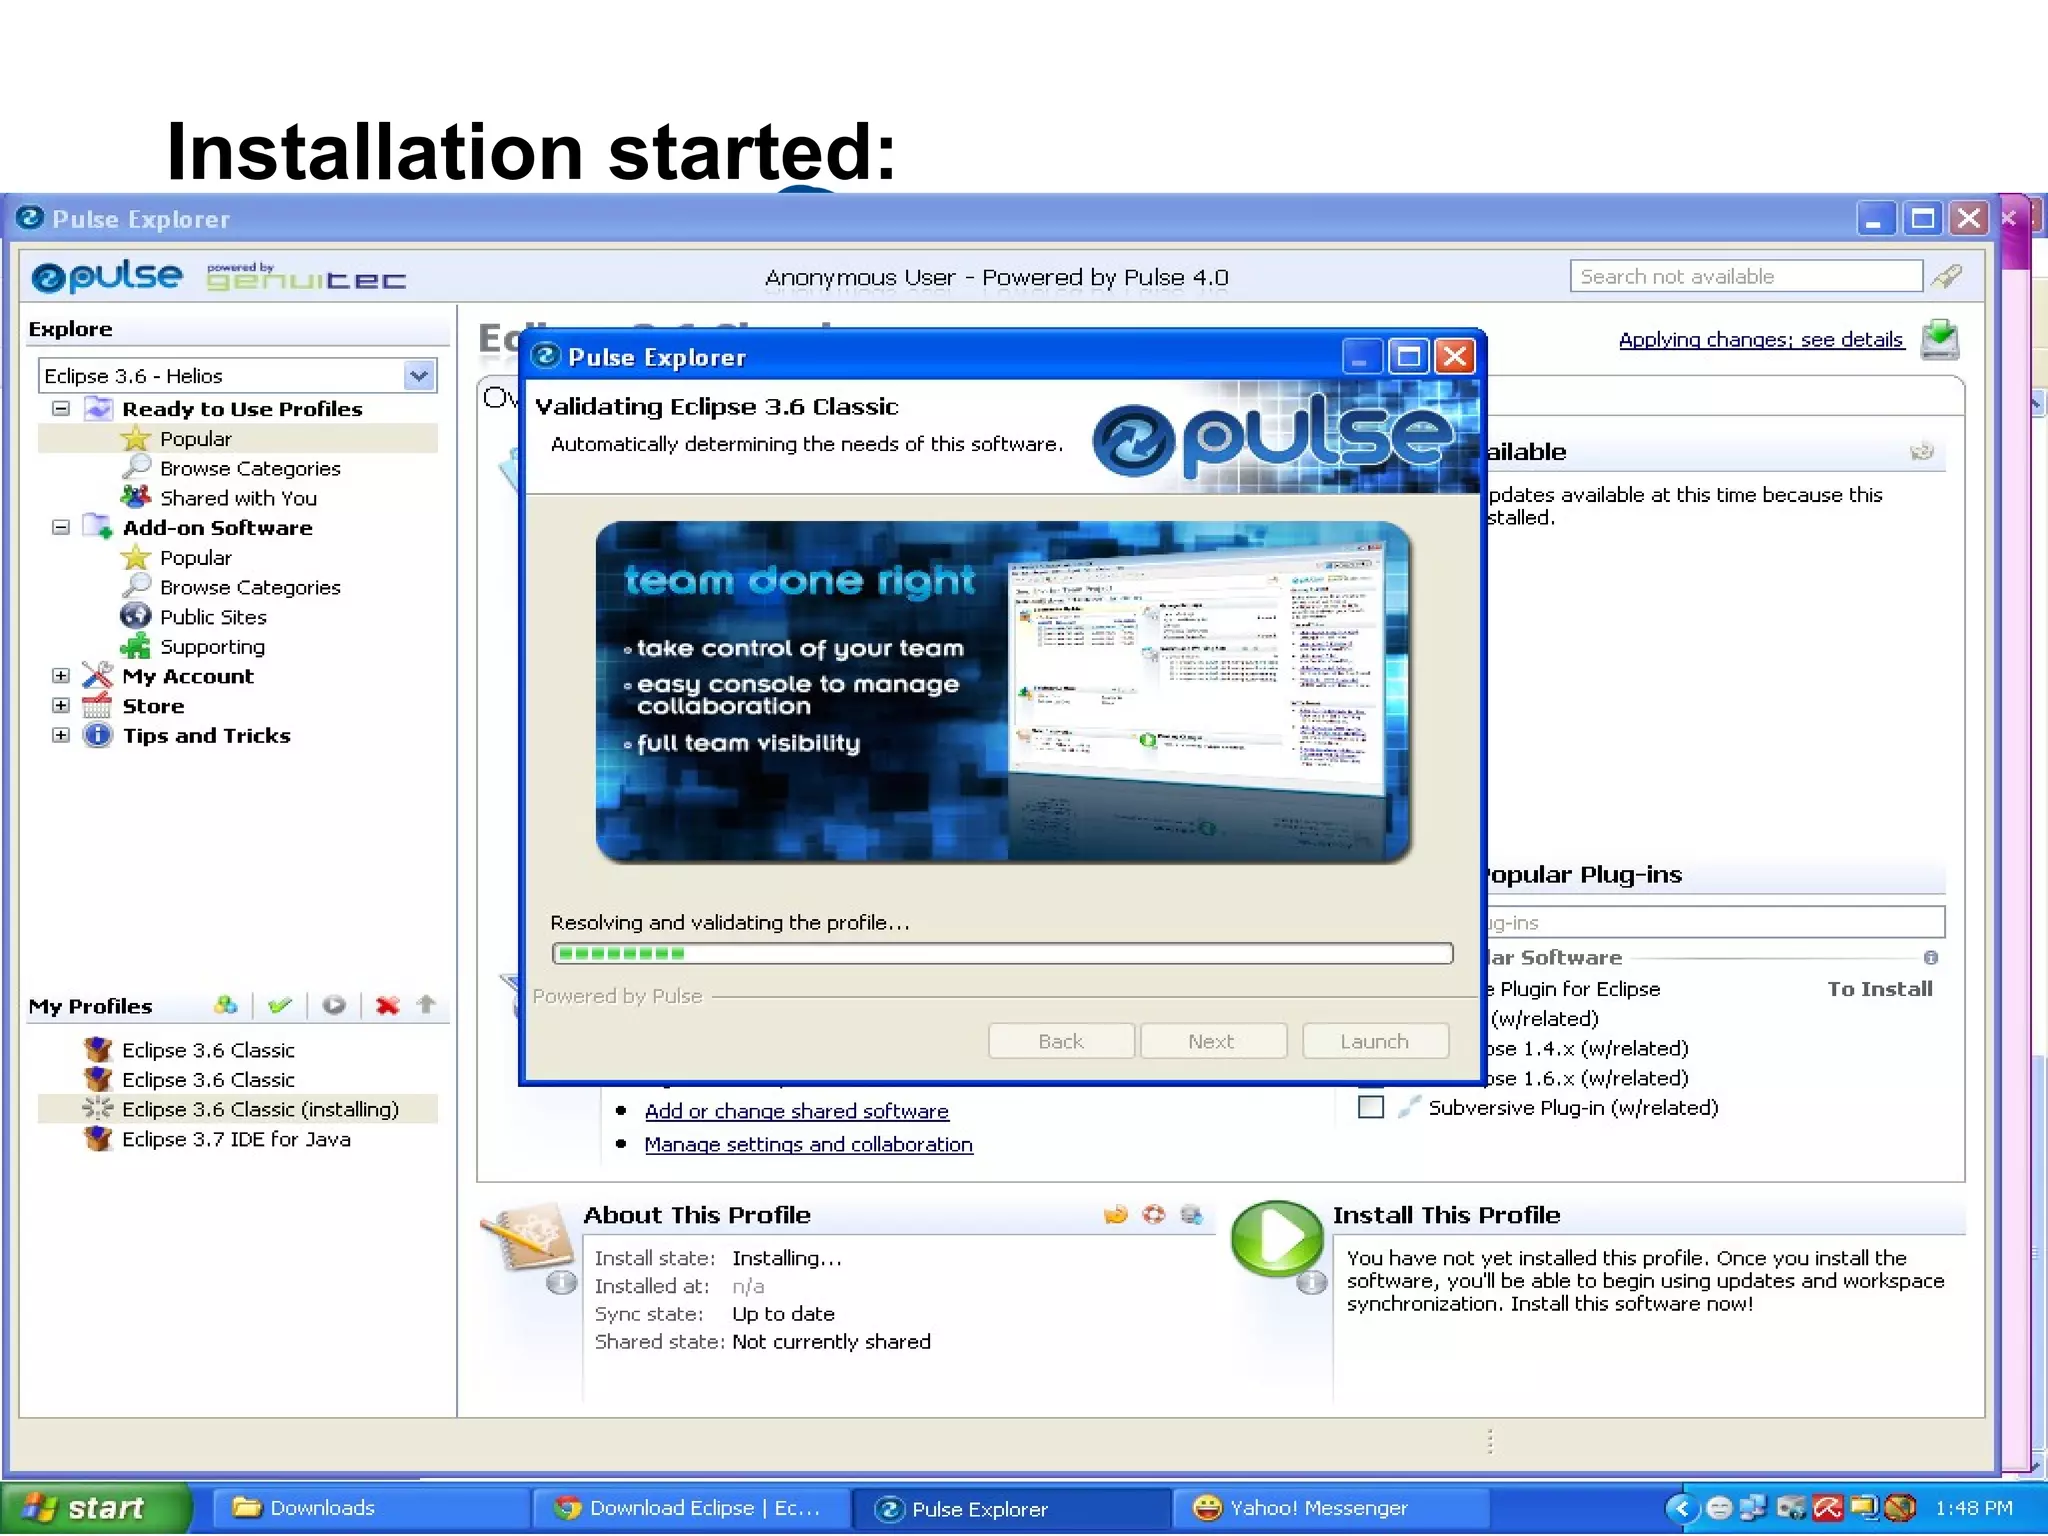
Task: Click the green download arrow icon
Action: coord(1939,339)
